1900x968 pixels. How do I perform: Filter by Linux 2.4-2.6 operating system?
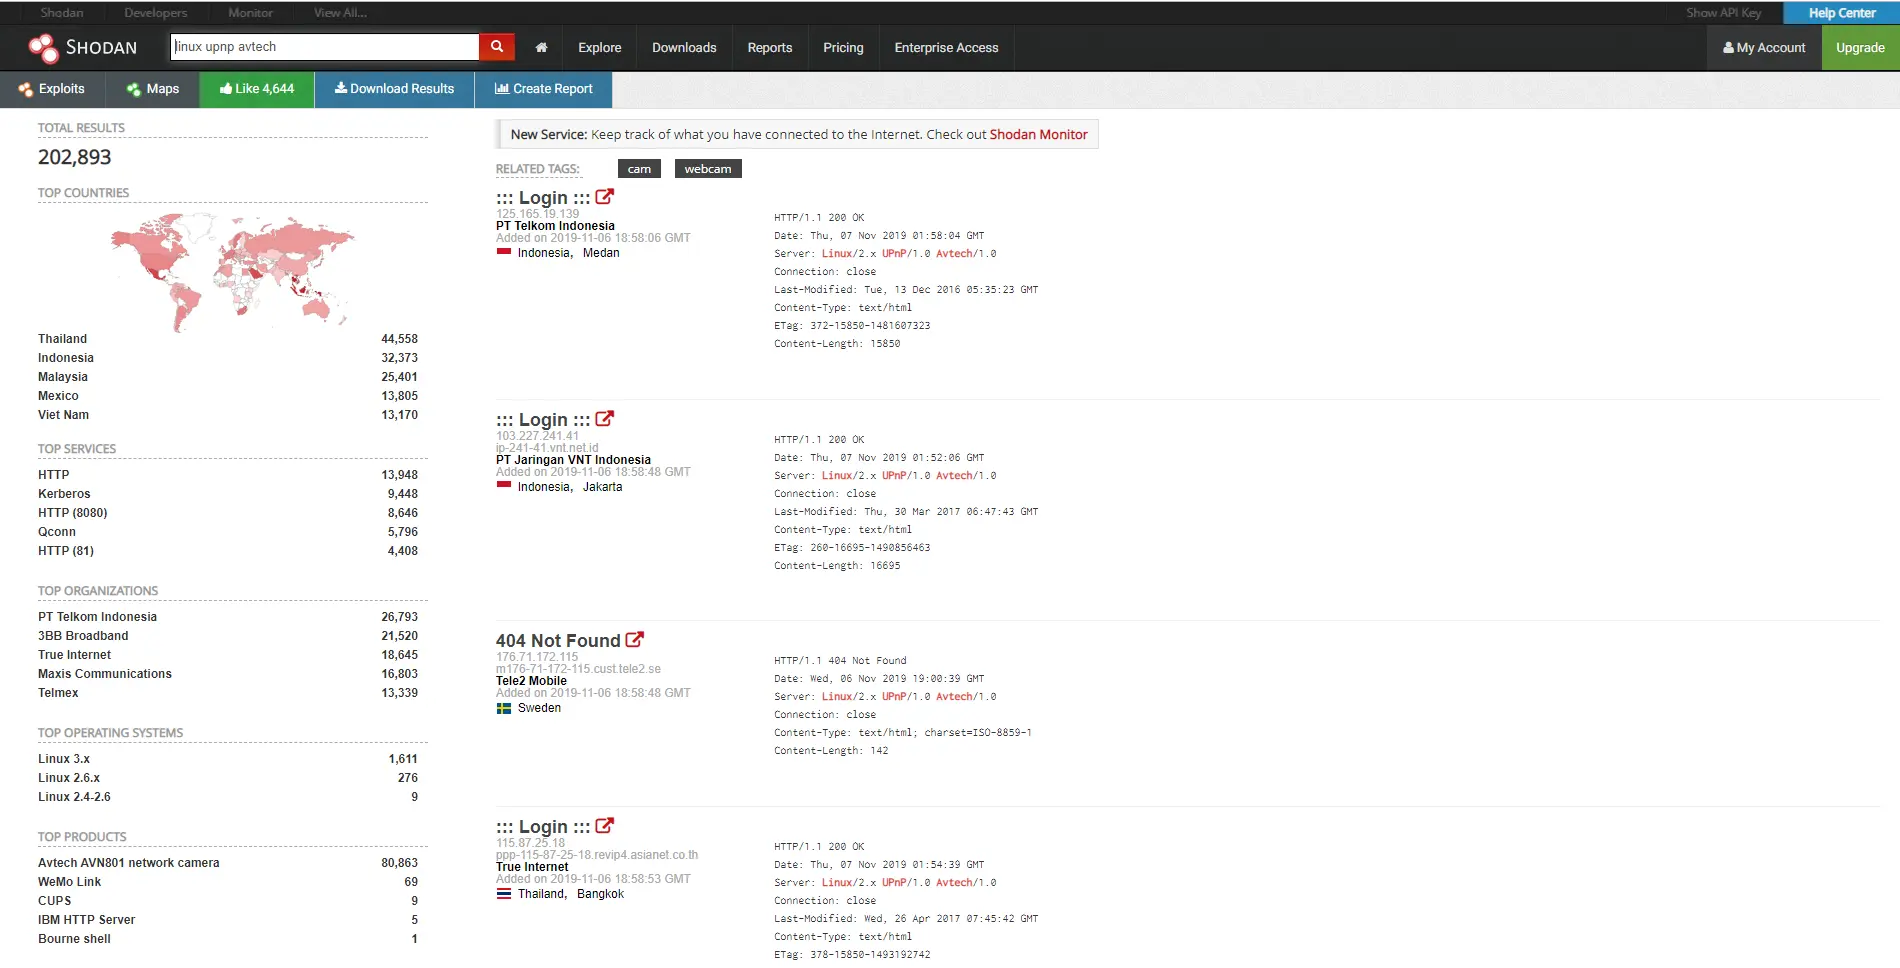pos(74,797)
